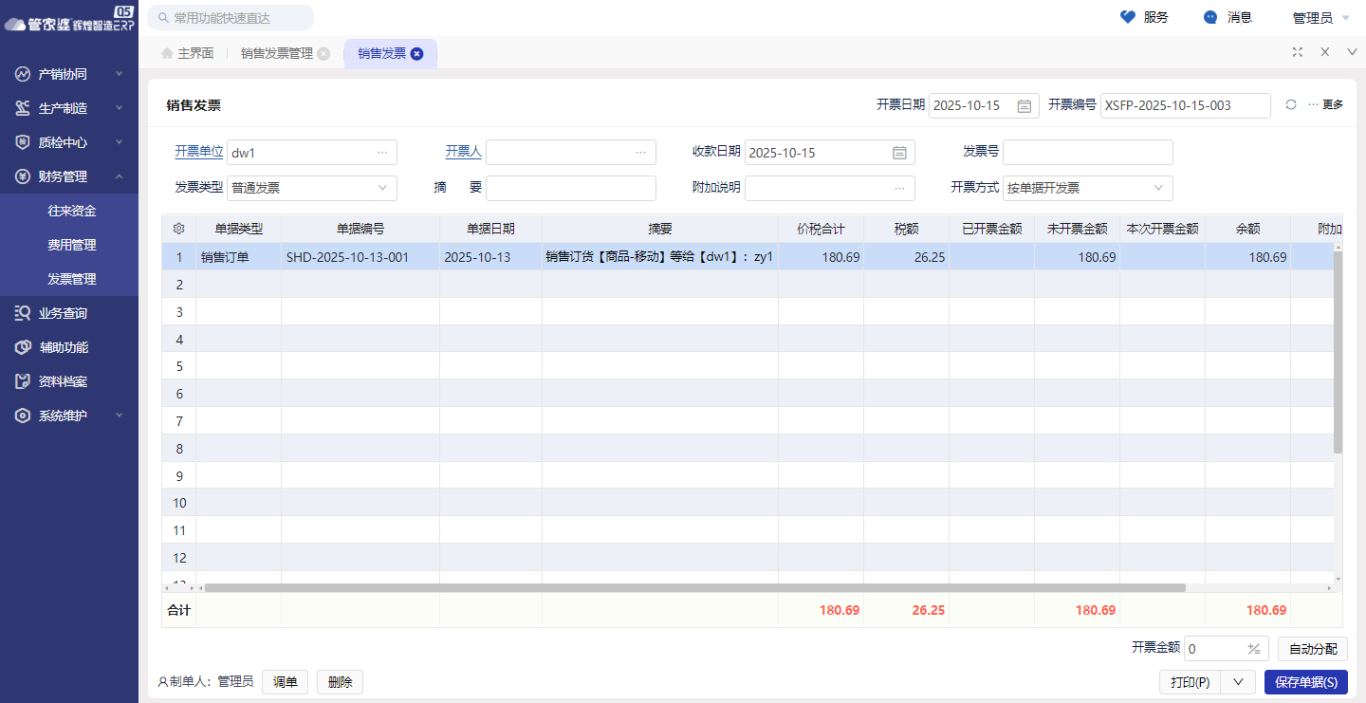Image resolution: width=1366 pixels, height=703 pixels.
Task: Click the gear icon in the table header
Action: pyautogui.click(x=178, y=228)
